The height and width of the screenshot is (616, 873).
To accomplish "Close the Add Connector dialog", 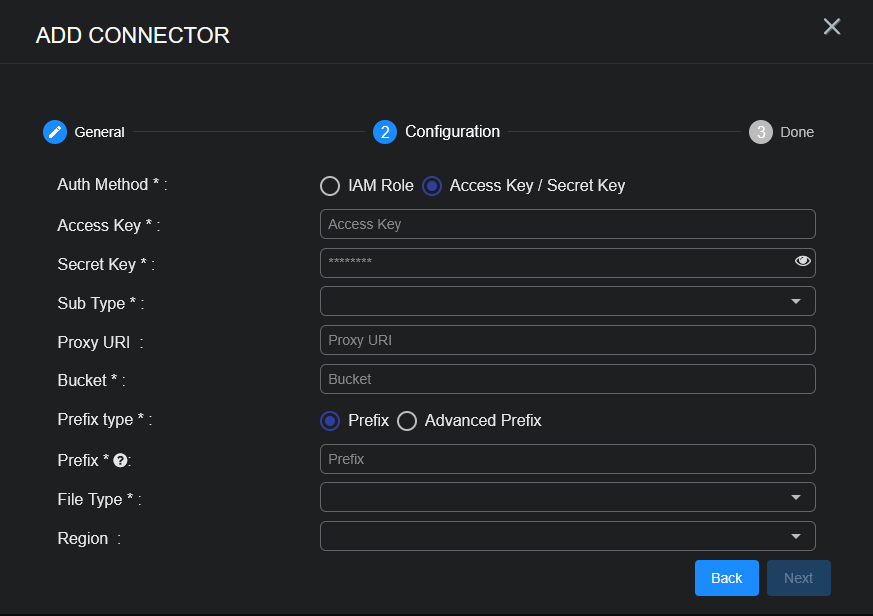I will (831, 27).
